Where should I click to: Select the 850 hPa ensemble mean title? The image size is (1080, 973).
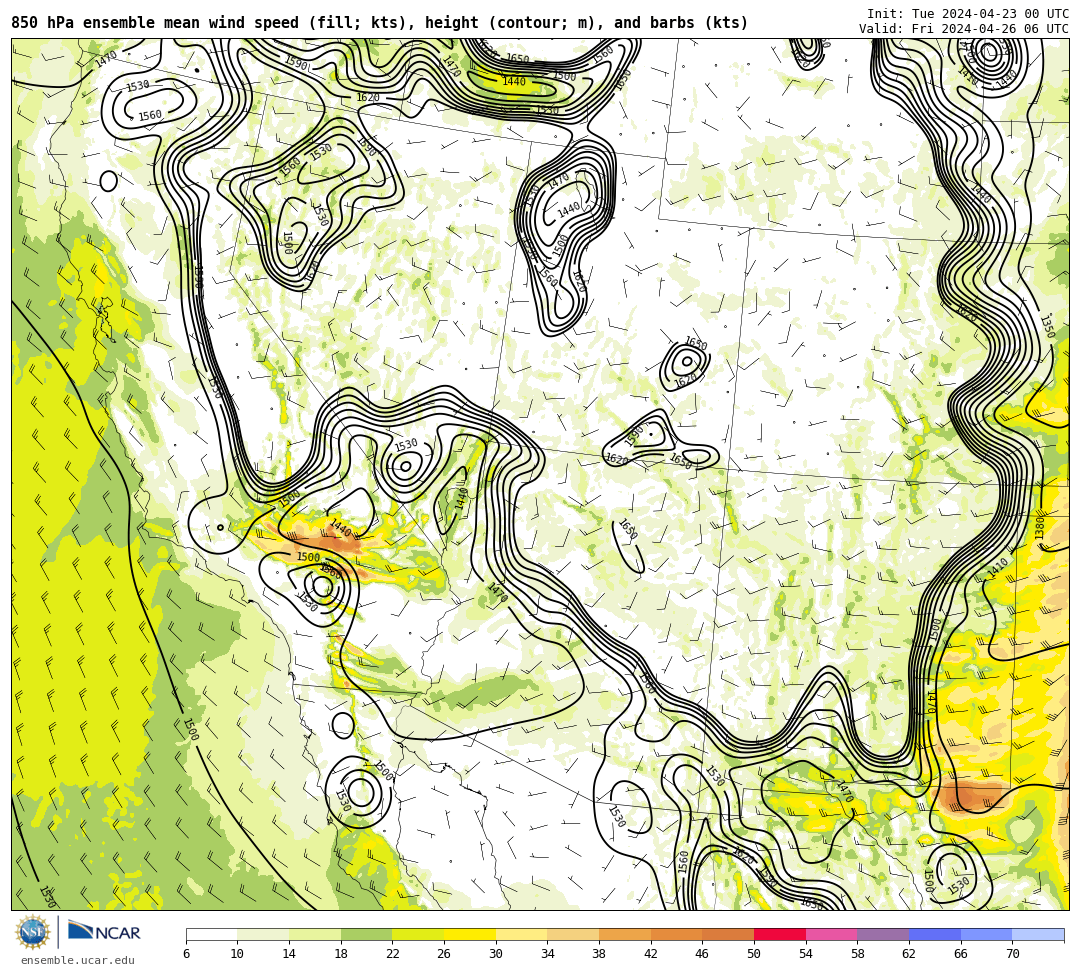(x=380, y=23)
